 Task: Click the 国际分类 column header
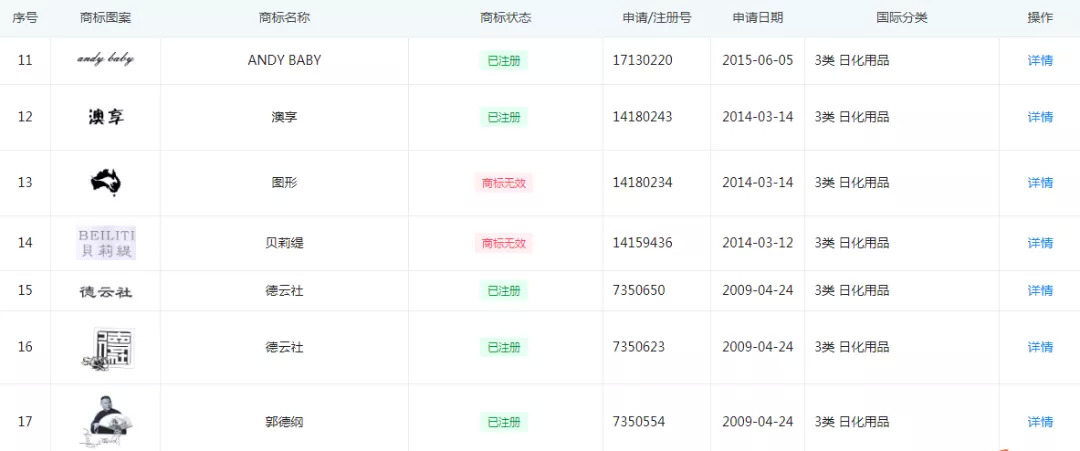[902, 18]
